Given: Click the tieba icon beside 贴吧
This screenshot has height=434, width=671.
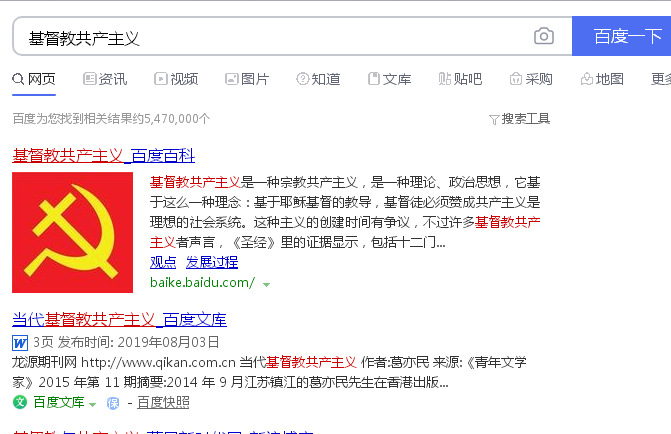Looking at the screenshot, I should pyautogui.click(x=445, y=79).
